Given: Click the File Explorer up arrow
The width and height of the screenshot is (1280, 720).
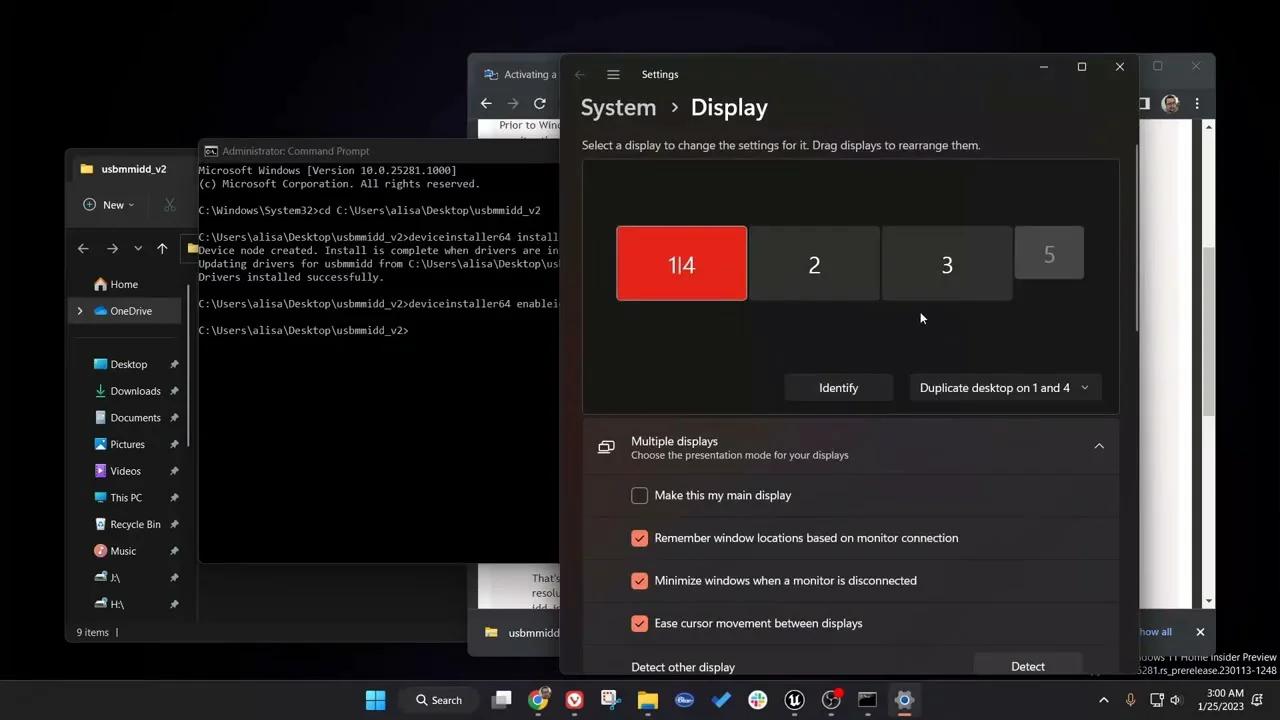Looking at the screenshot, I should [x=162, y=249].
